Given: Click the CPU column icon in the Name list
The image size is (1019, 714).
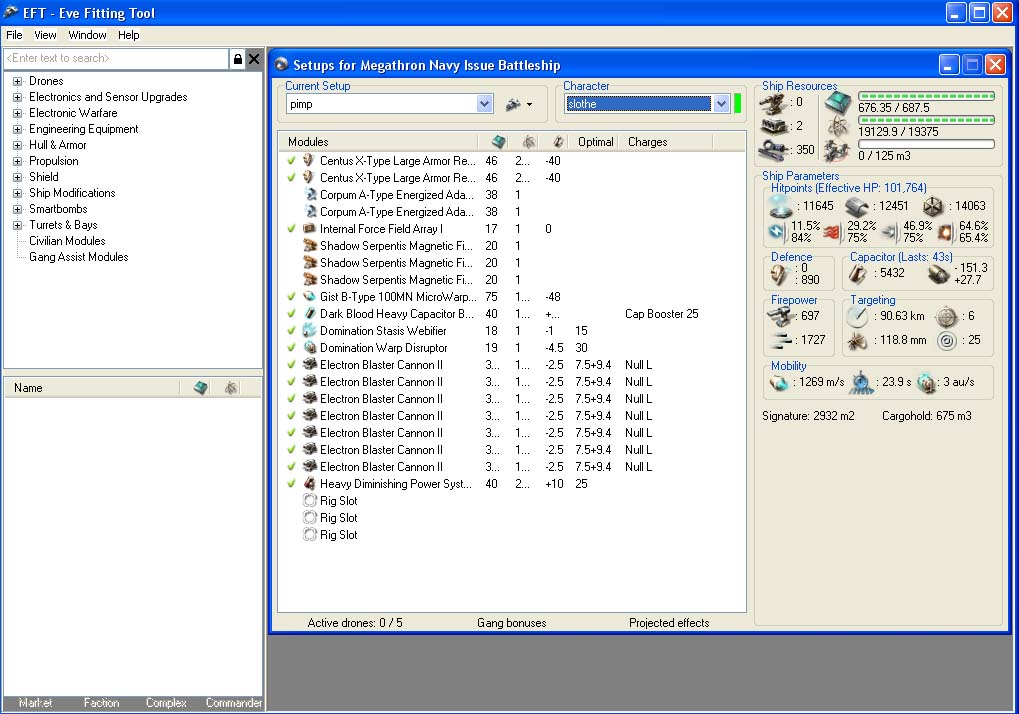Looking at the screenshot, I should pyautogui.click(x=201, y=388).
